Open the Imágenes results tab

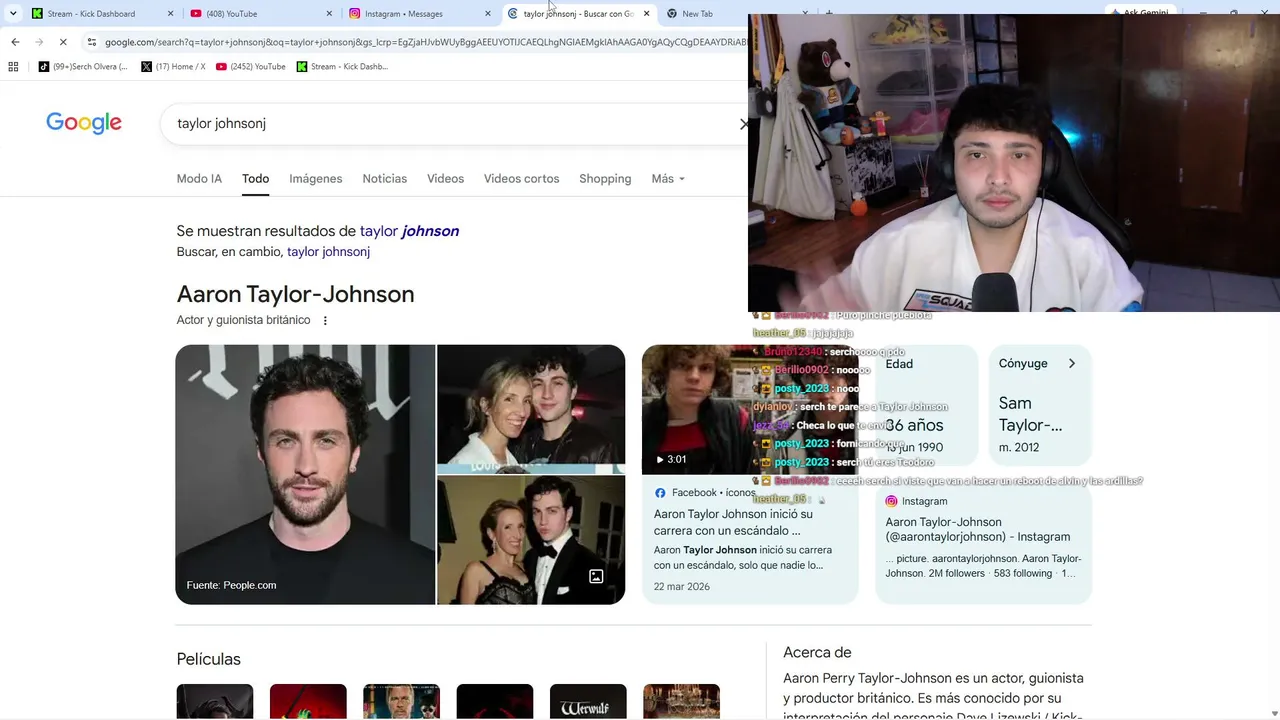click(316, 179)
